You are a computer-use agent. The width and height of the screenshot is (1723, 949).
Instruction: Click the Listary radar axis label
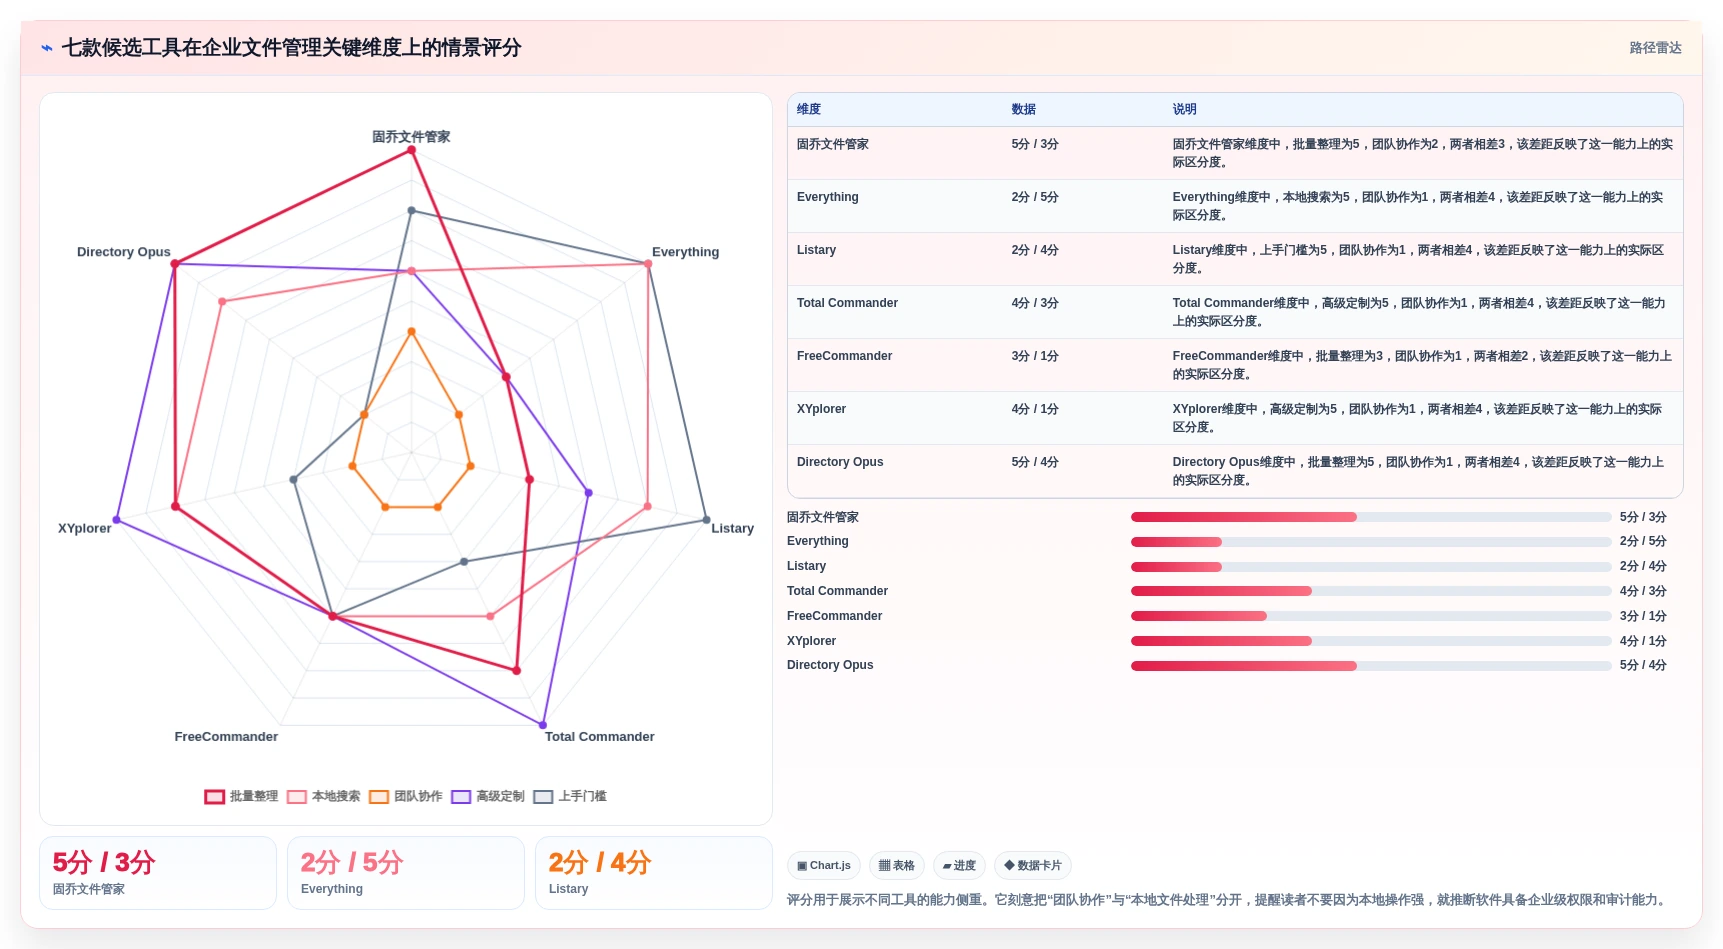[733, 528]
